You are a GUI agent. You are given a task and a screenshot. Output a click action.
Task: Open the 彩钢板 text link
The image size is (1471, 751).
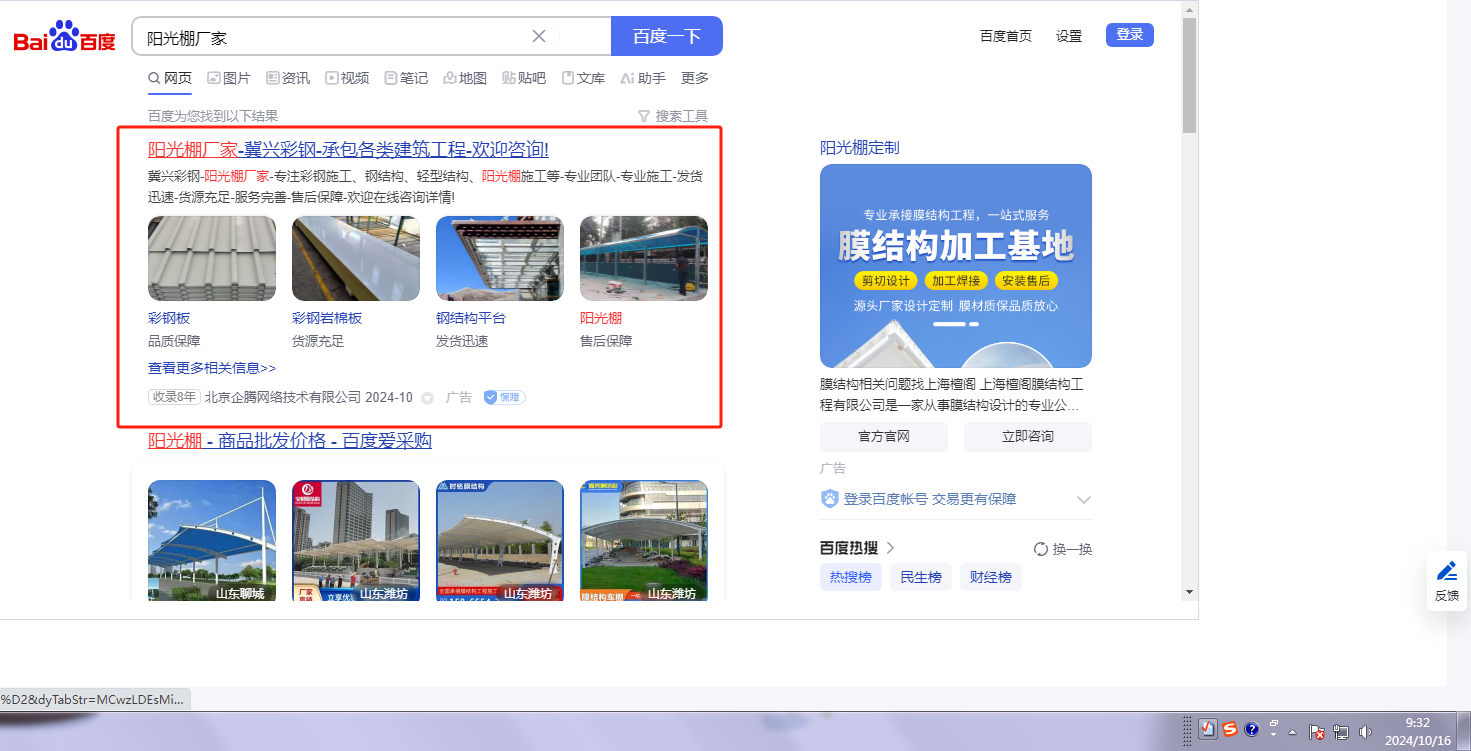click(x=169, y=318)
